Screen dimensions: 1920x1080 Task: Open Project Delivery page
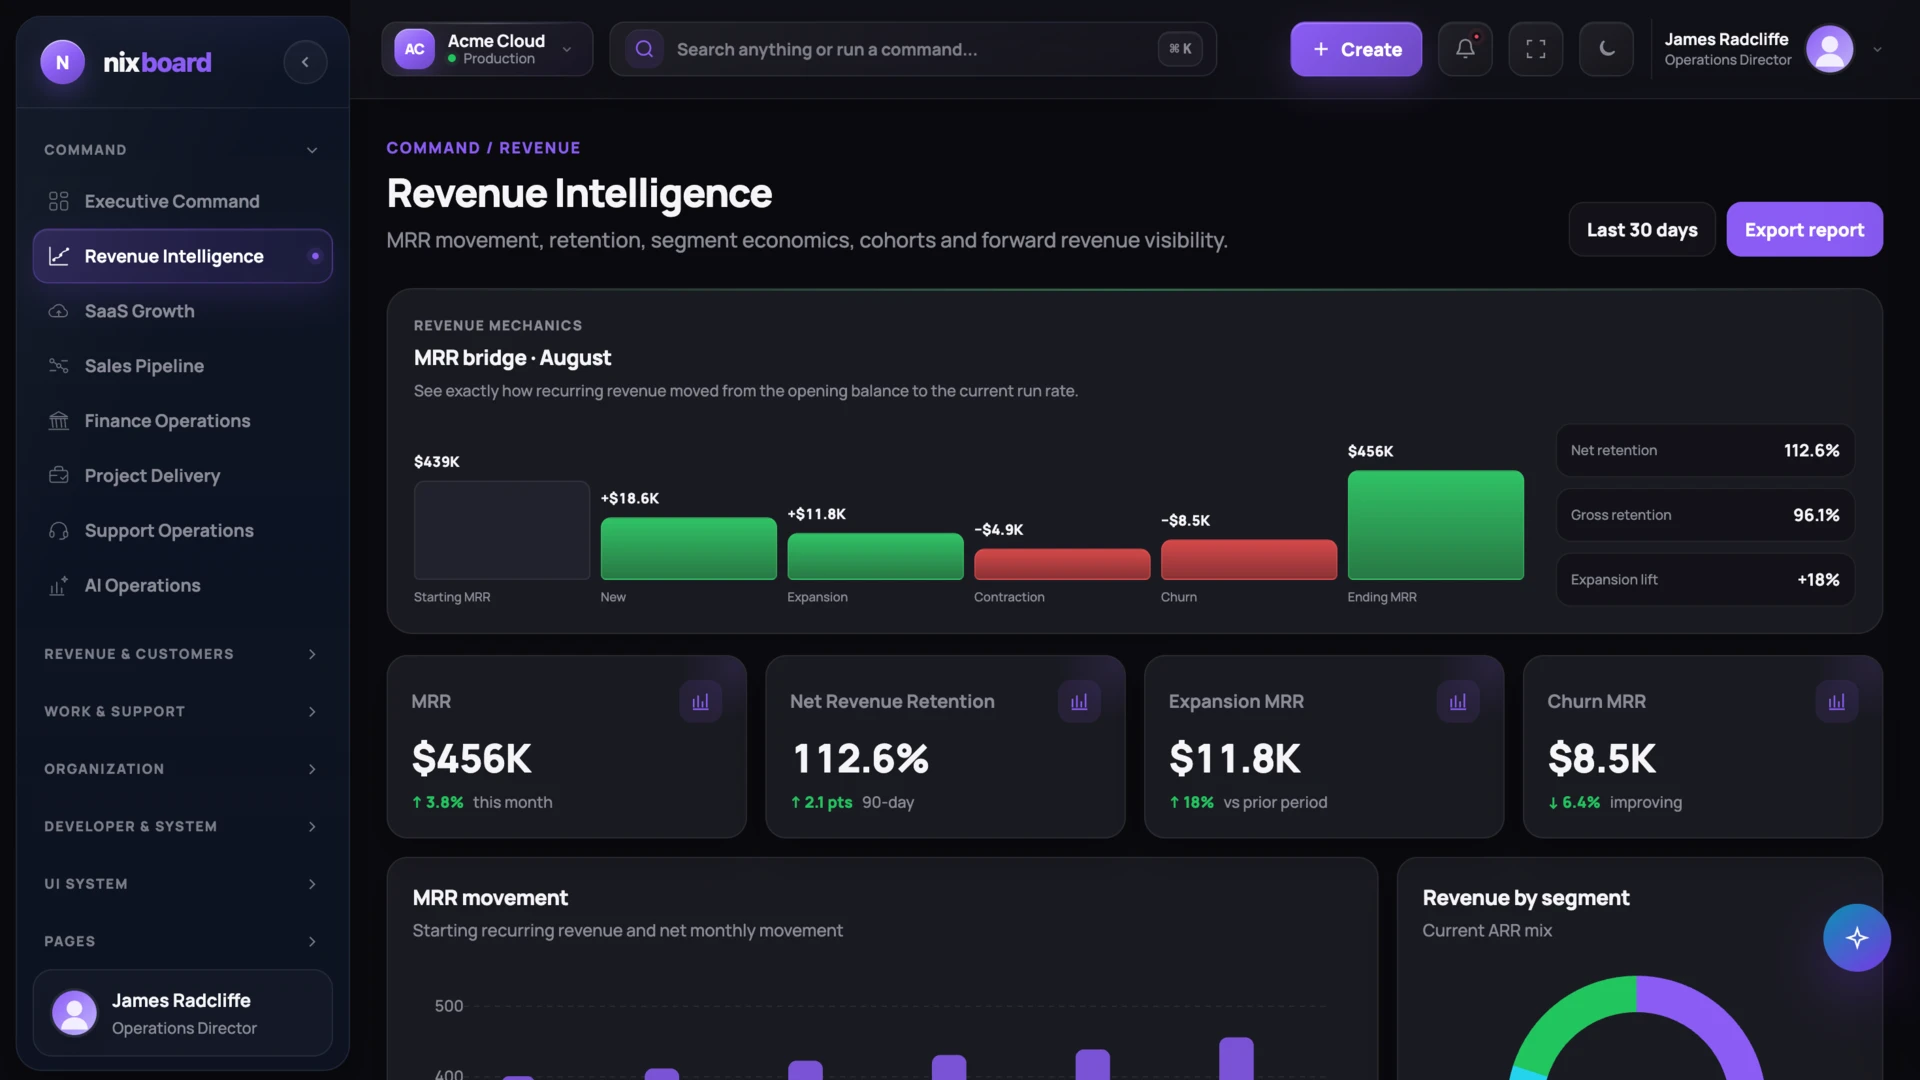(182, 476)
